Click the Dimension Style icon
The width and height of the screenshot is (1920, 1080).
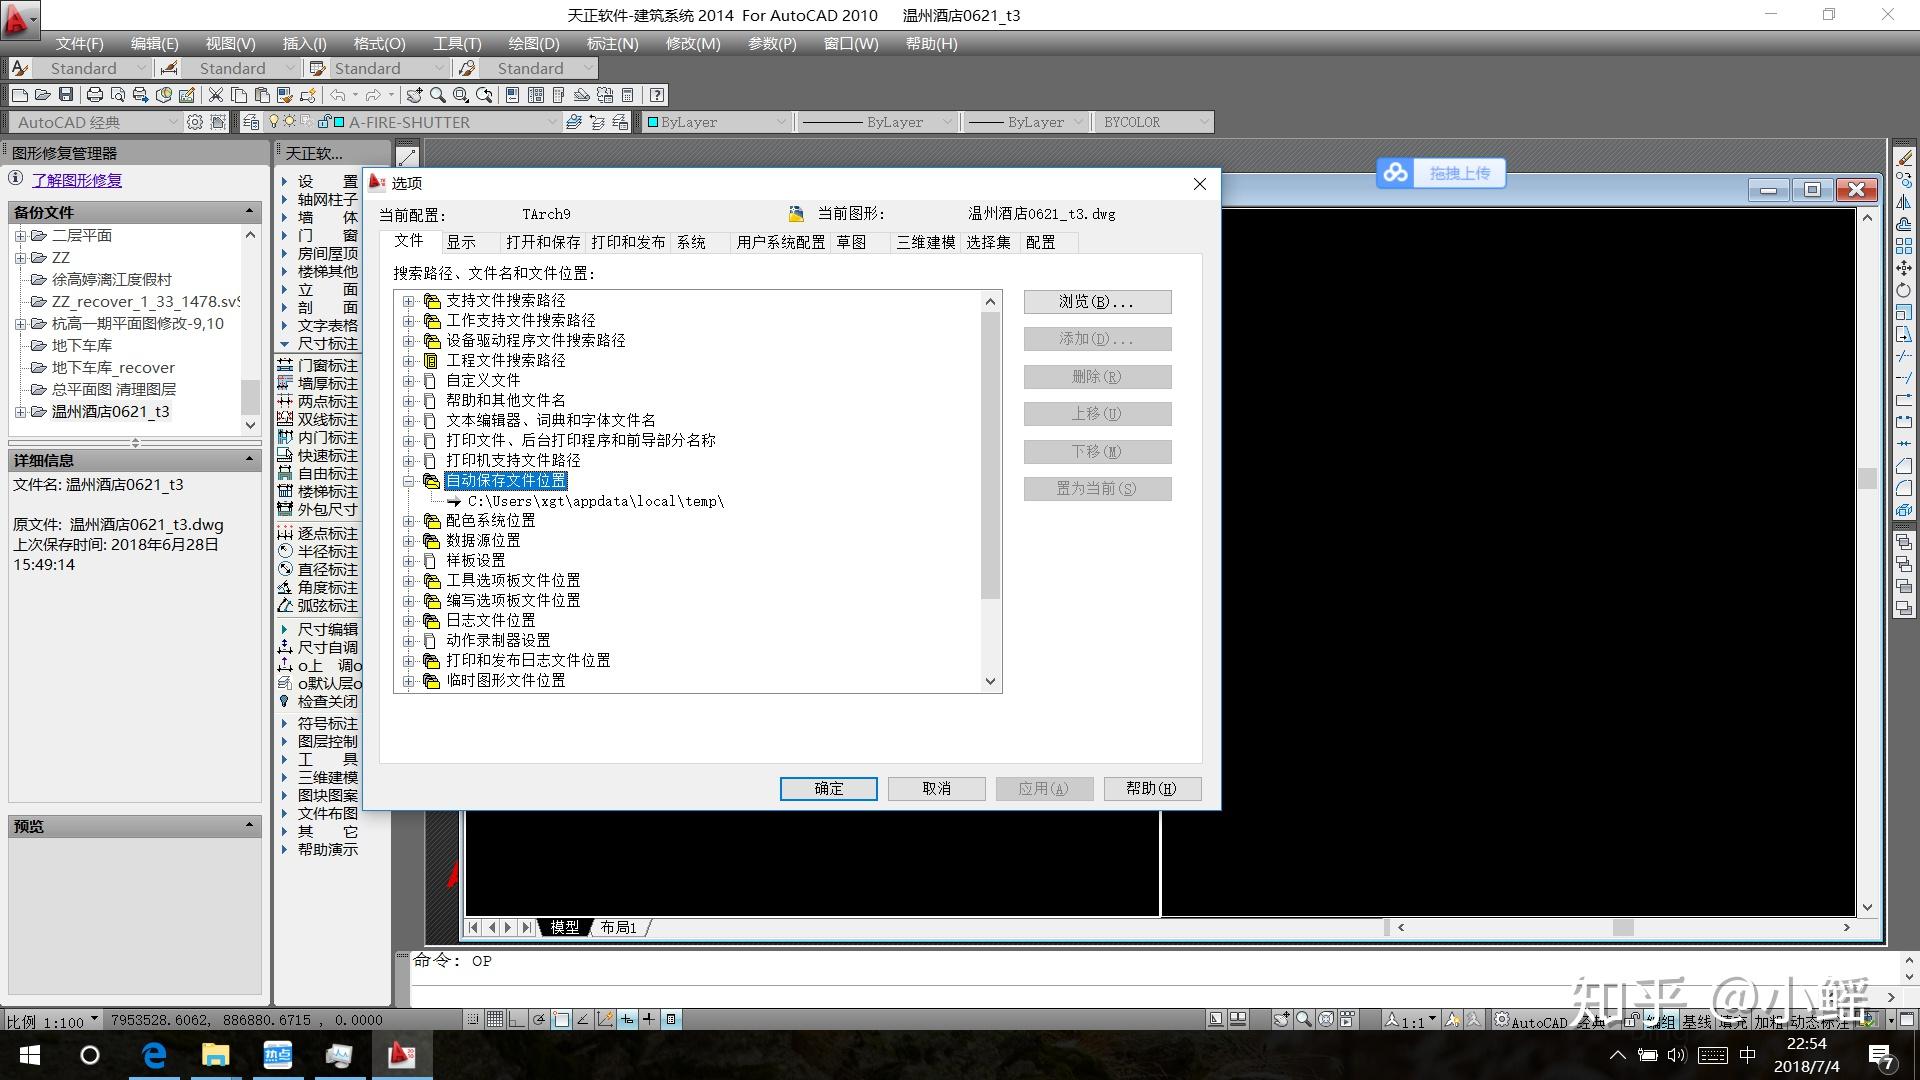coord(169,68)
